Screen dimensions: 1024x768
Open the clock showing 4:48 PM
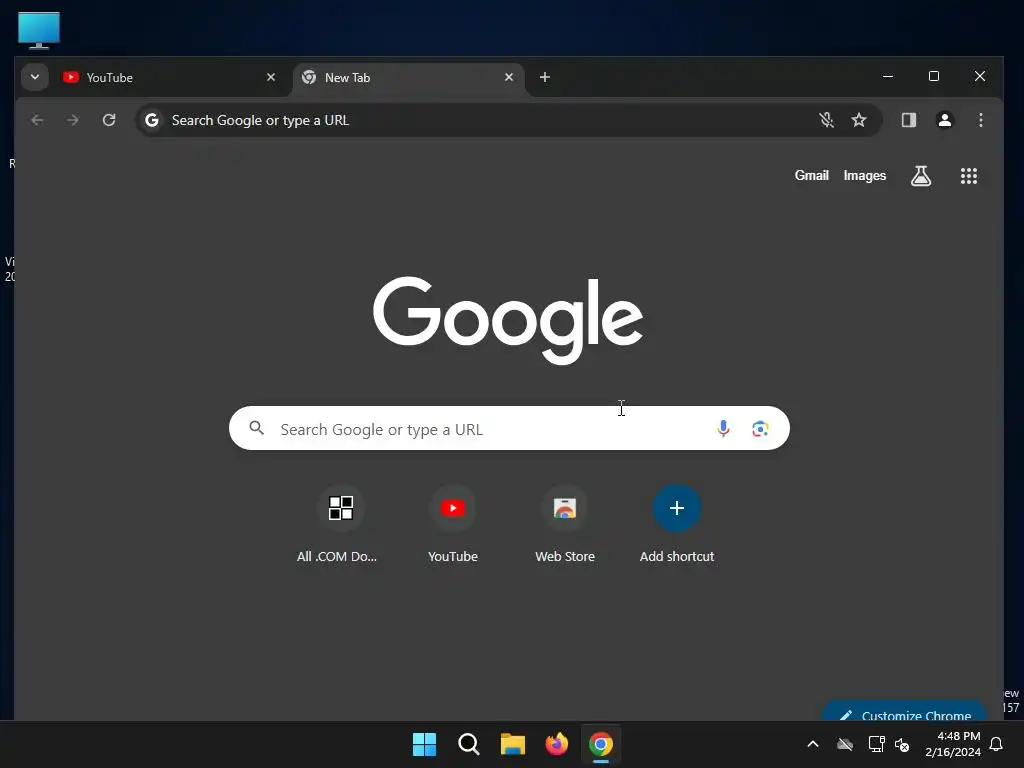point(953,744)
